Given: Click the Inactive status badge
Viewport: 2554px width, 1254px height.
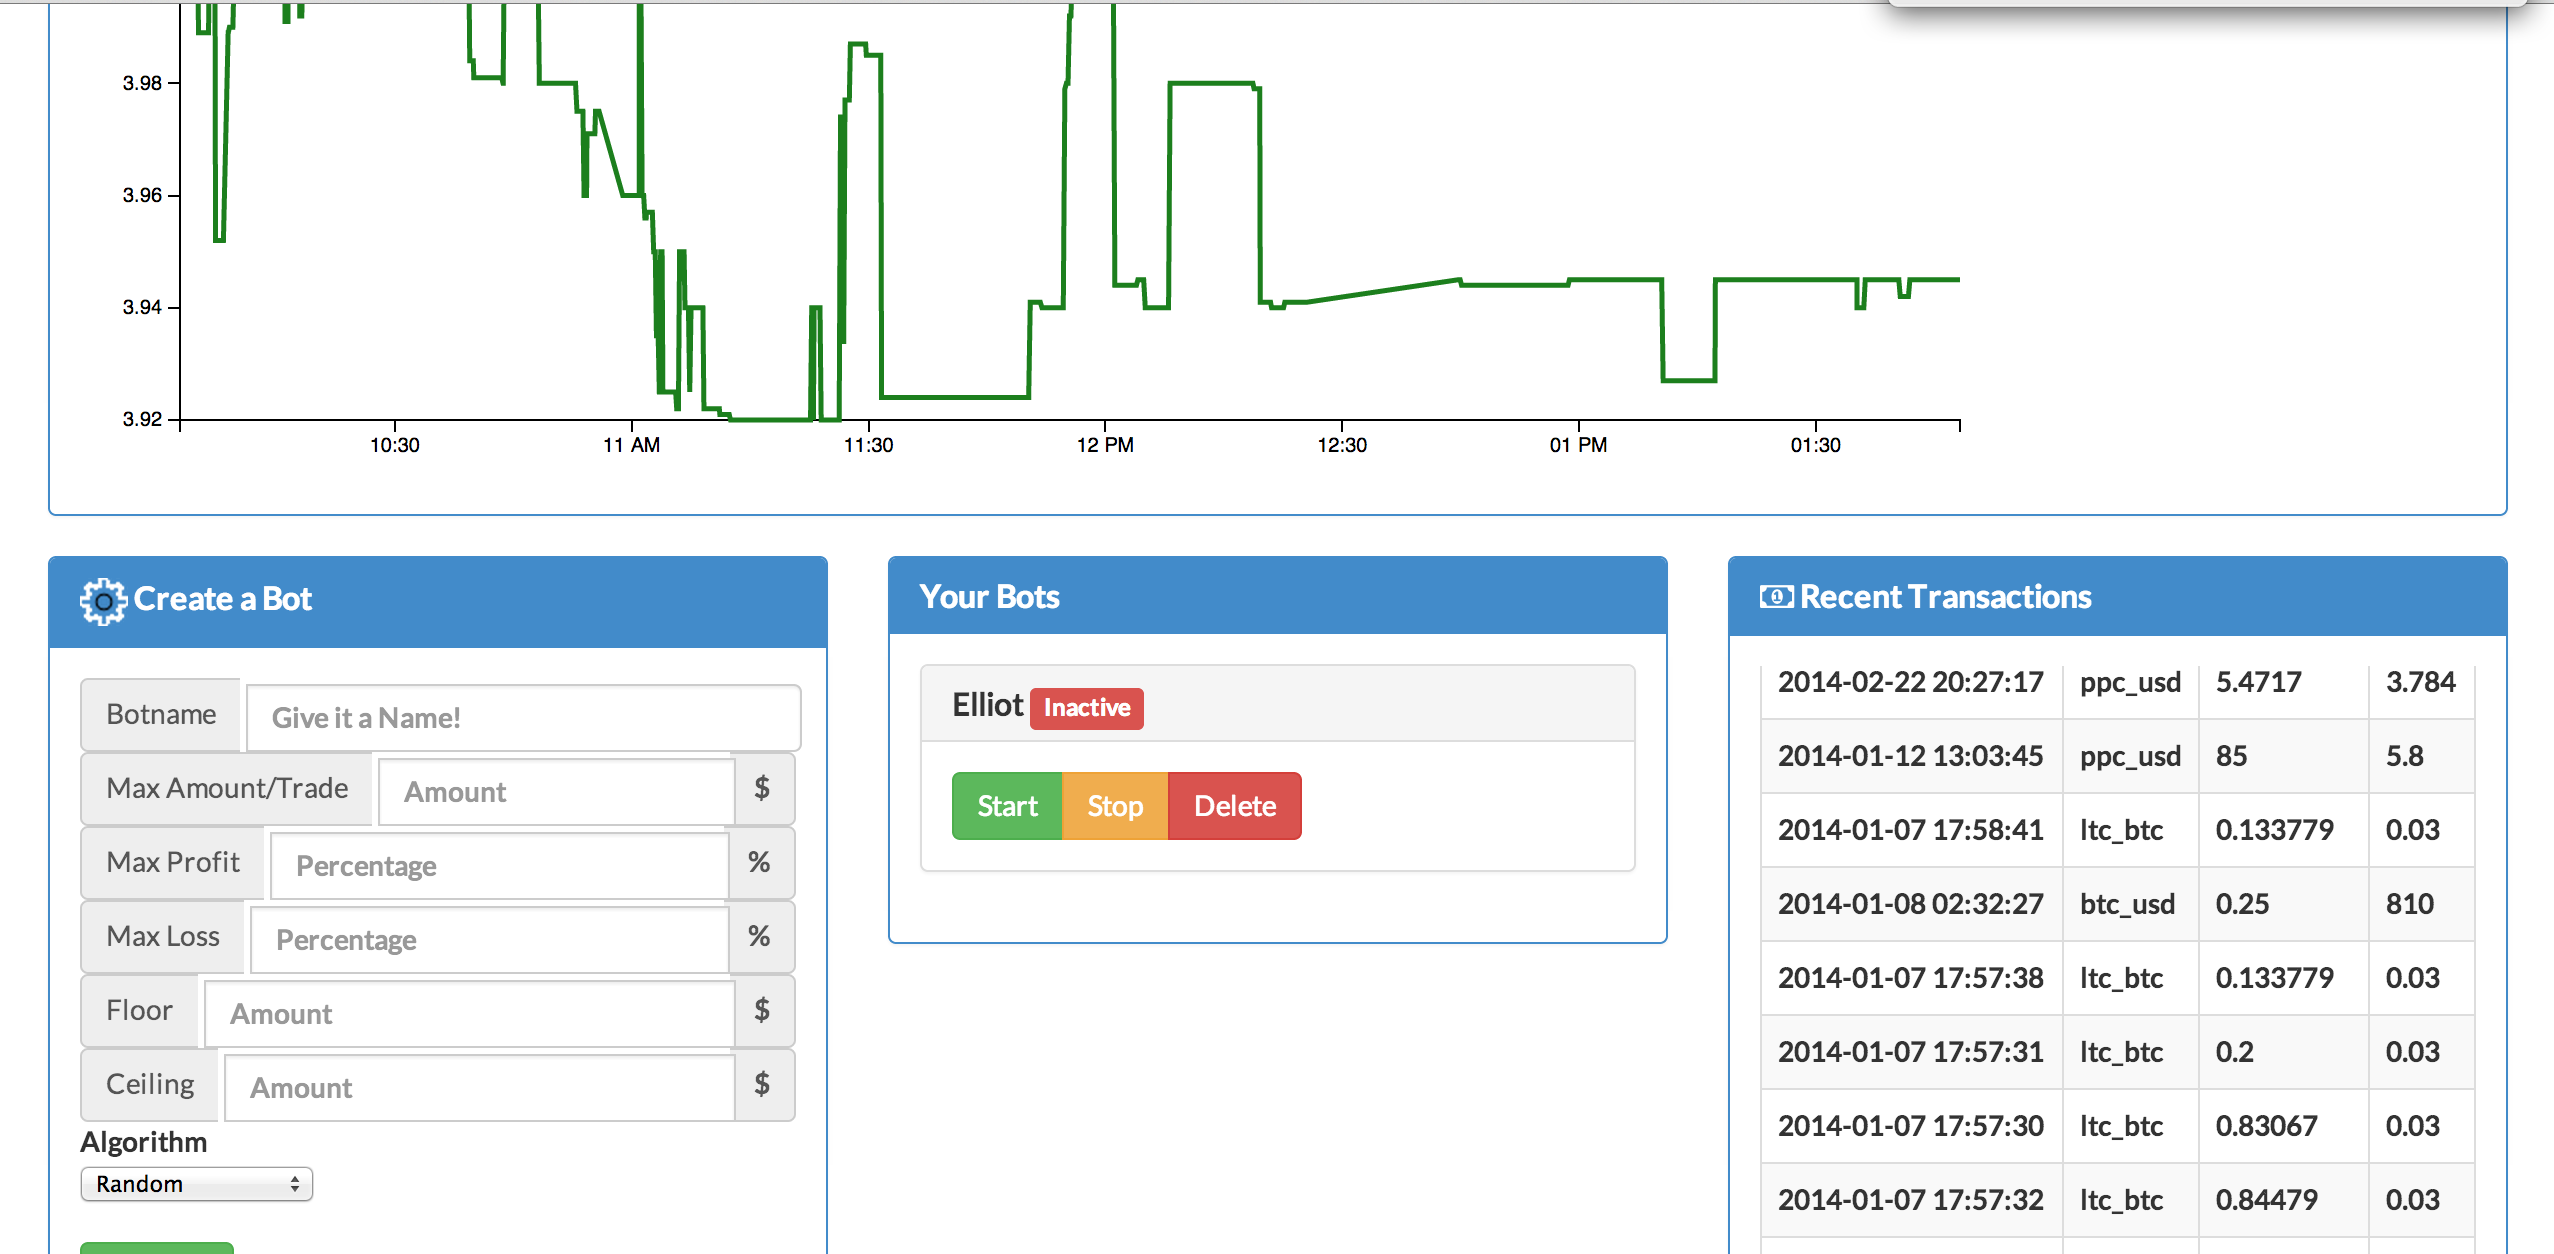Looking at the screenshot, I should coord(1087,708).
